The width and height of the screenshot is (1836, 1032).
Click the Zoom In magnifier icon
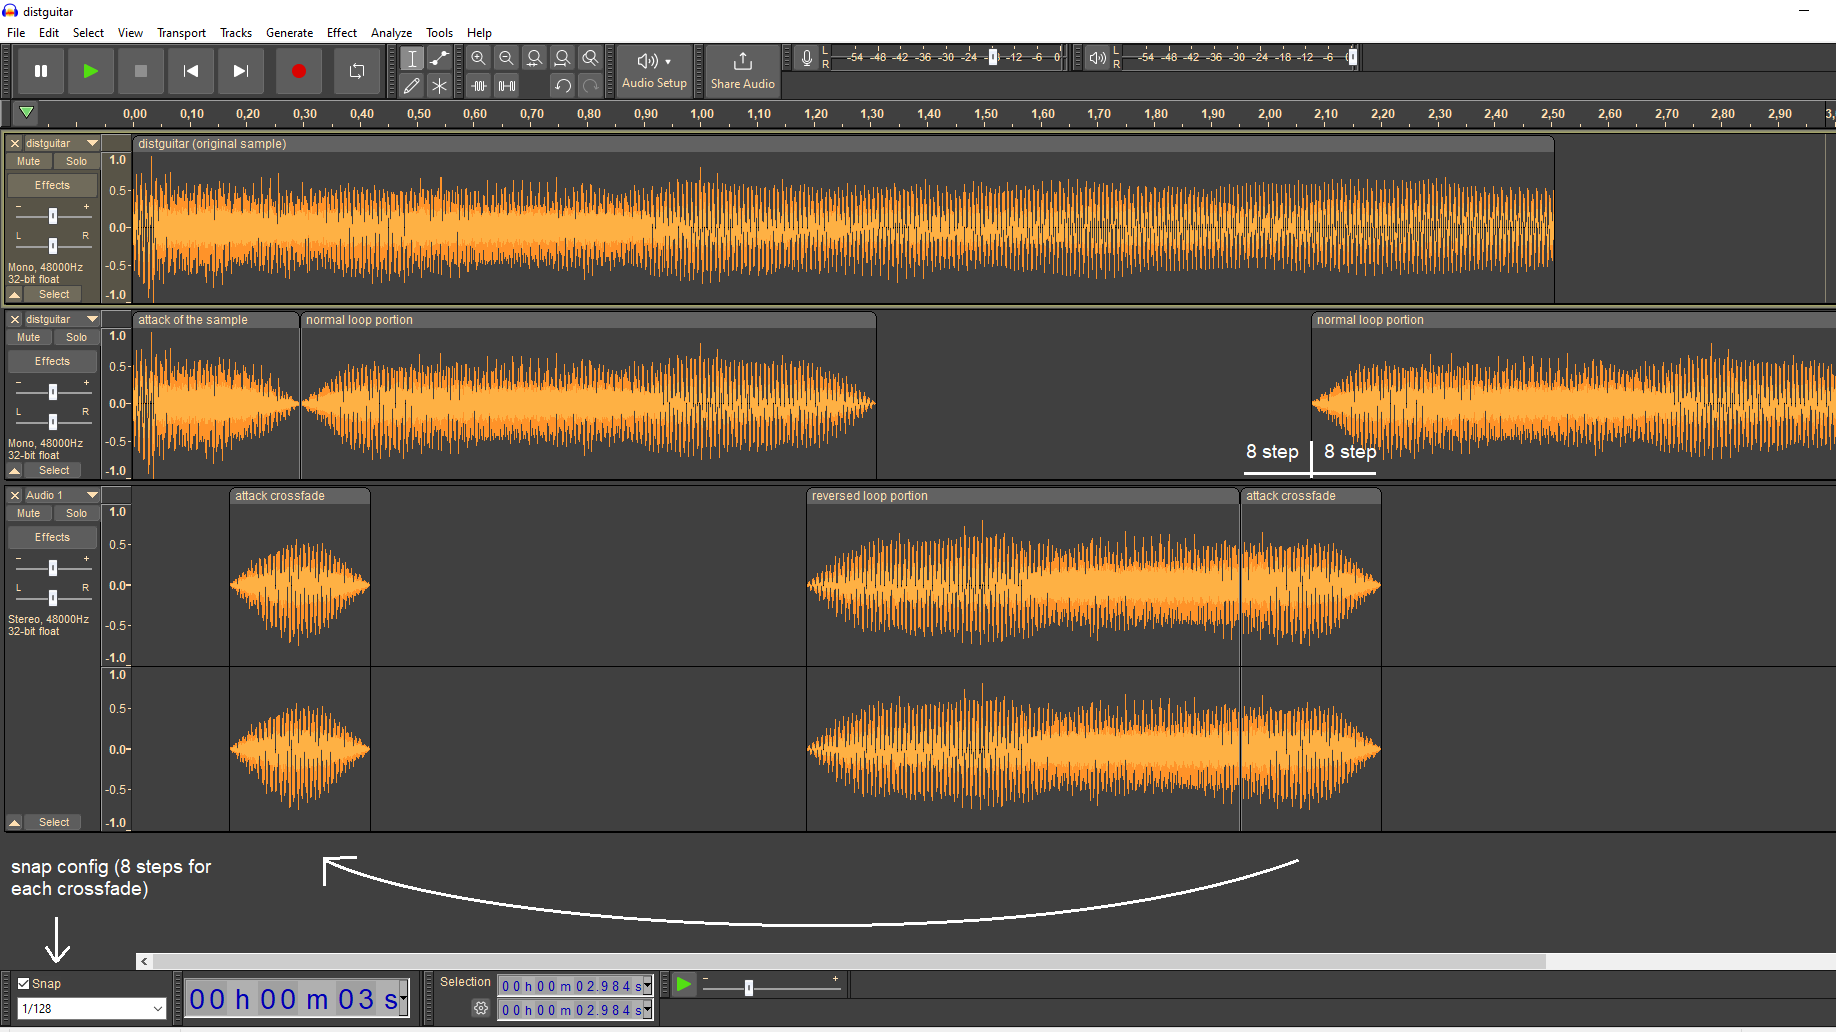pyautogui.click(x=478, y=58)
